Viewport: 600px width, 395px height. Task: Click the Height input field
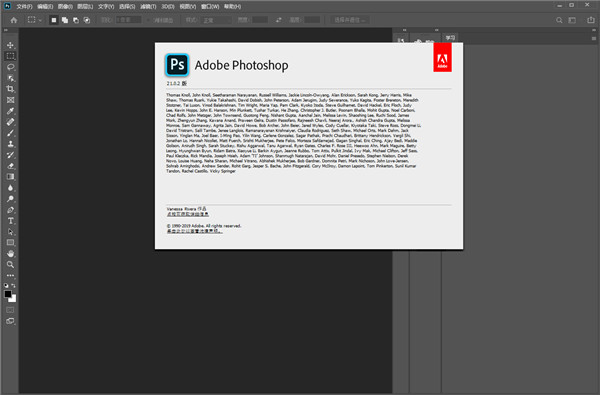pyautogui.click(x=312, y=20)
